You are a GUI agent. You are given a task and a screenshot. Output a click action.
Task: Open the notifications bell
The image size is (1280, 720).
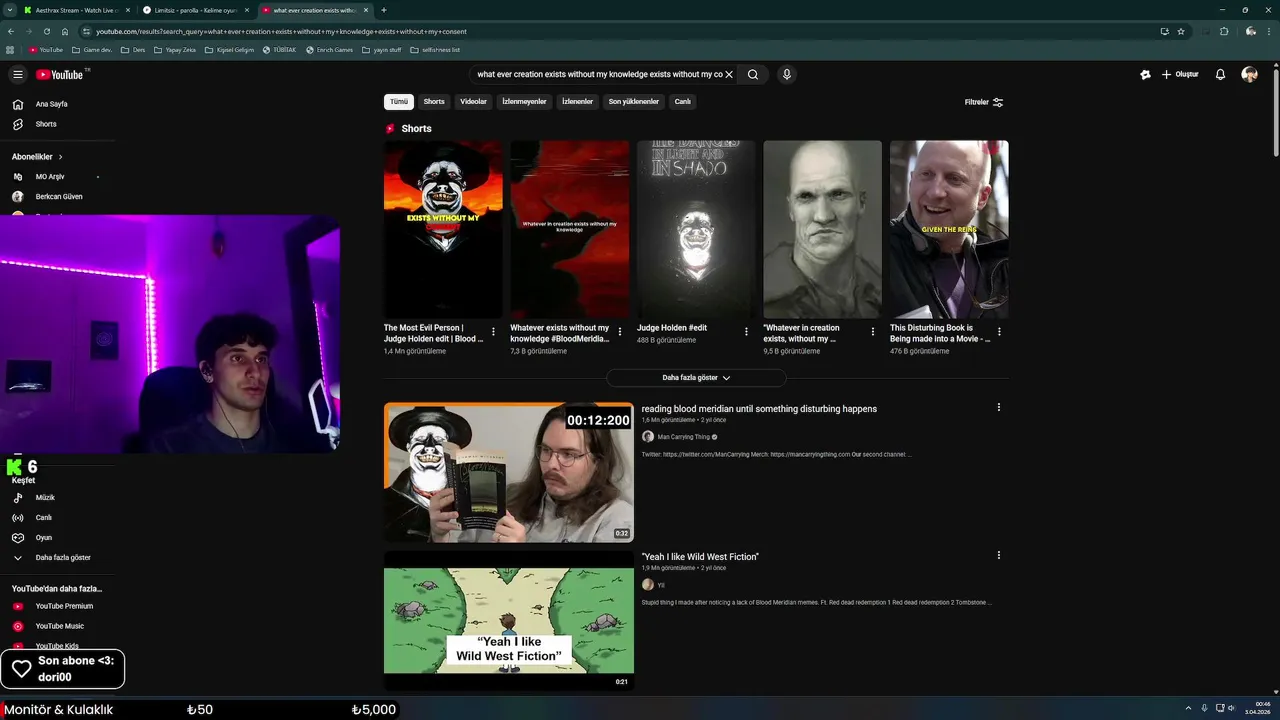point(1220,74)
